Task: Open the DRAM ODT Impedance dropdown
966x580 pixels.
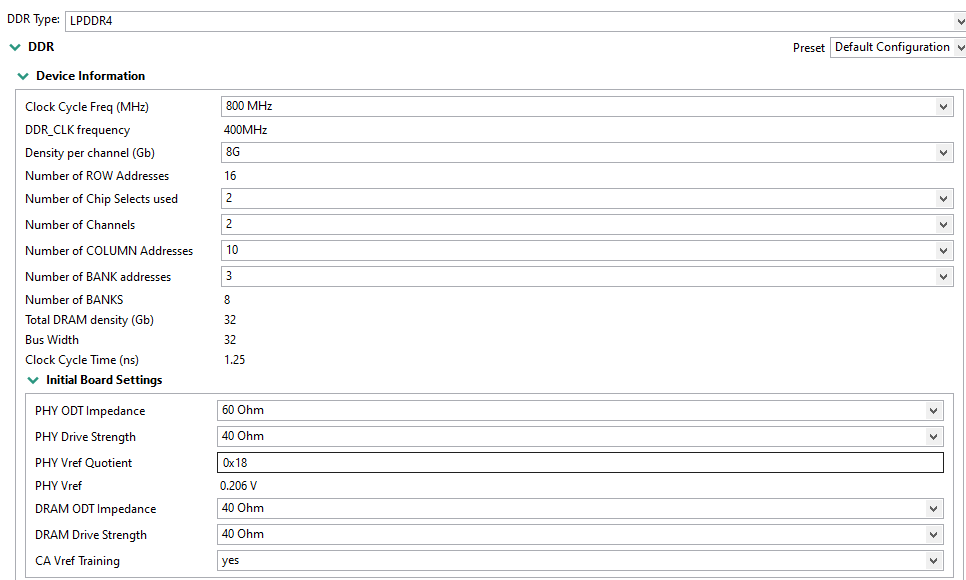Action: [x=580, y=509]
